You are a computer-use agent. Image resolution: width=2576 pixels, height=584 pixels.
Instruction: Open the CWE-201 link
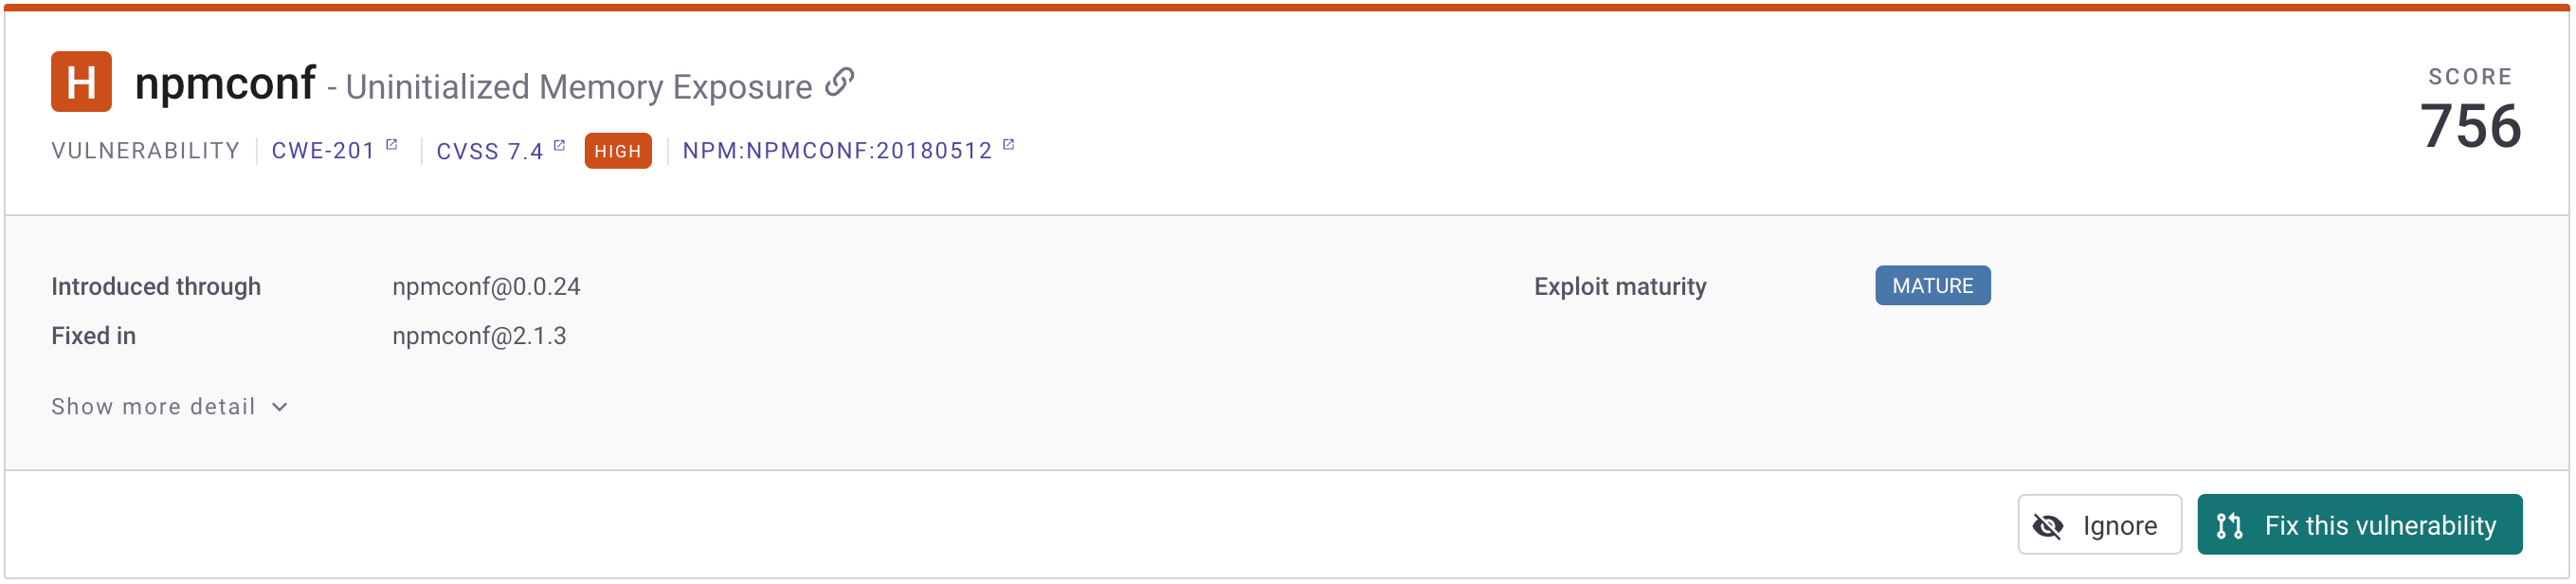tap(323, 151)
